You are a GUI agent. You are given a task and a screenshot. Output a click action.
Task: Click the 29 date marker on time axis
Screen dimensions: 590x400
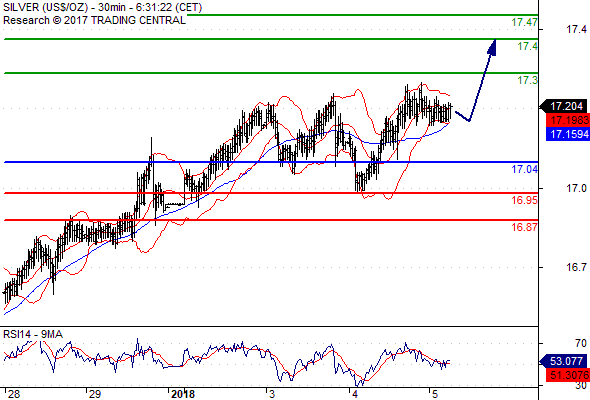pos(95,394)
